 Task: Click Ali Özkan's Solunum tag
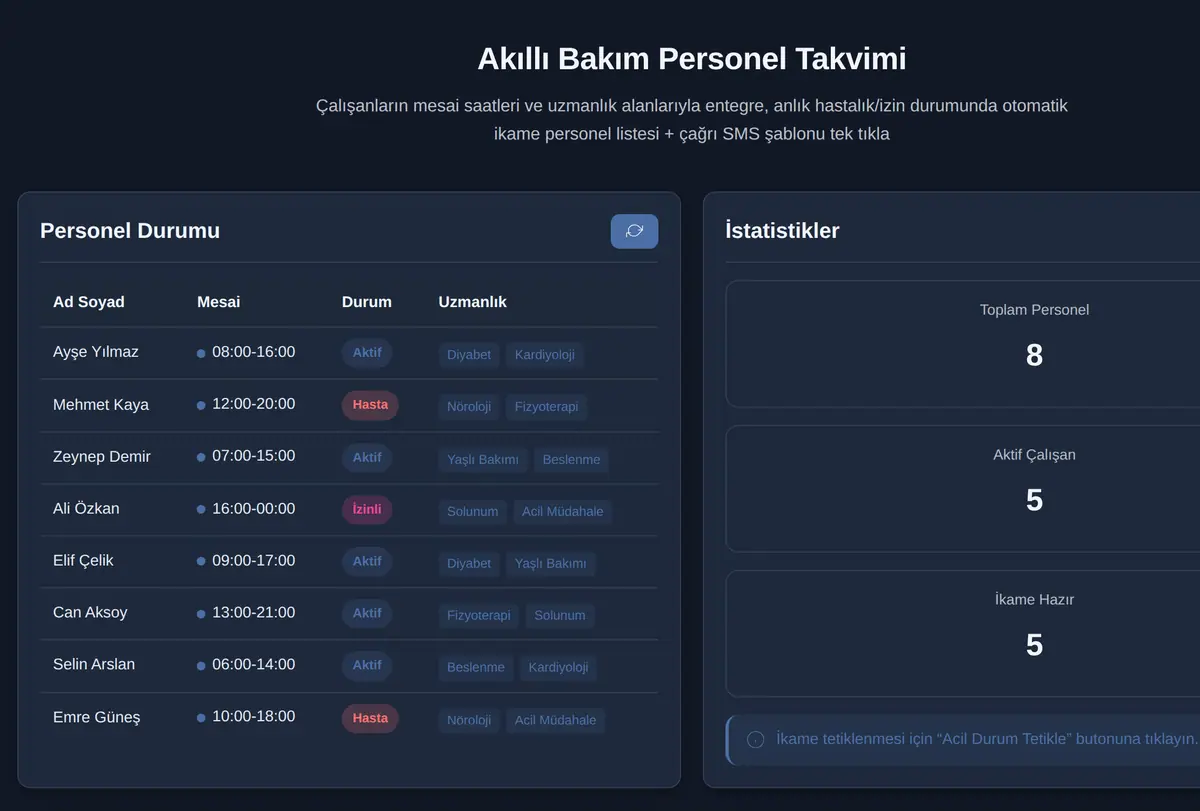(473, 512)
